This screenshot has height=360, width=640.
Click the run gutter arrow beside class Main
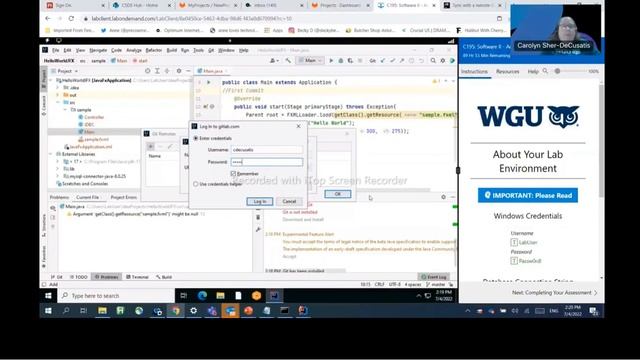click(209, 82)
